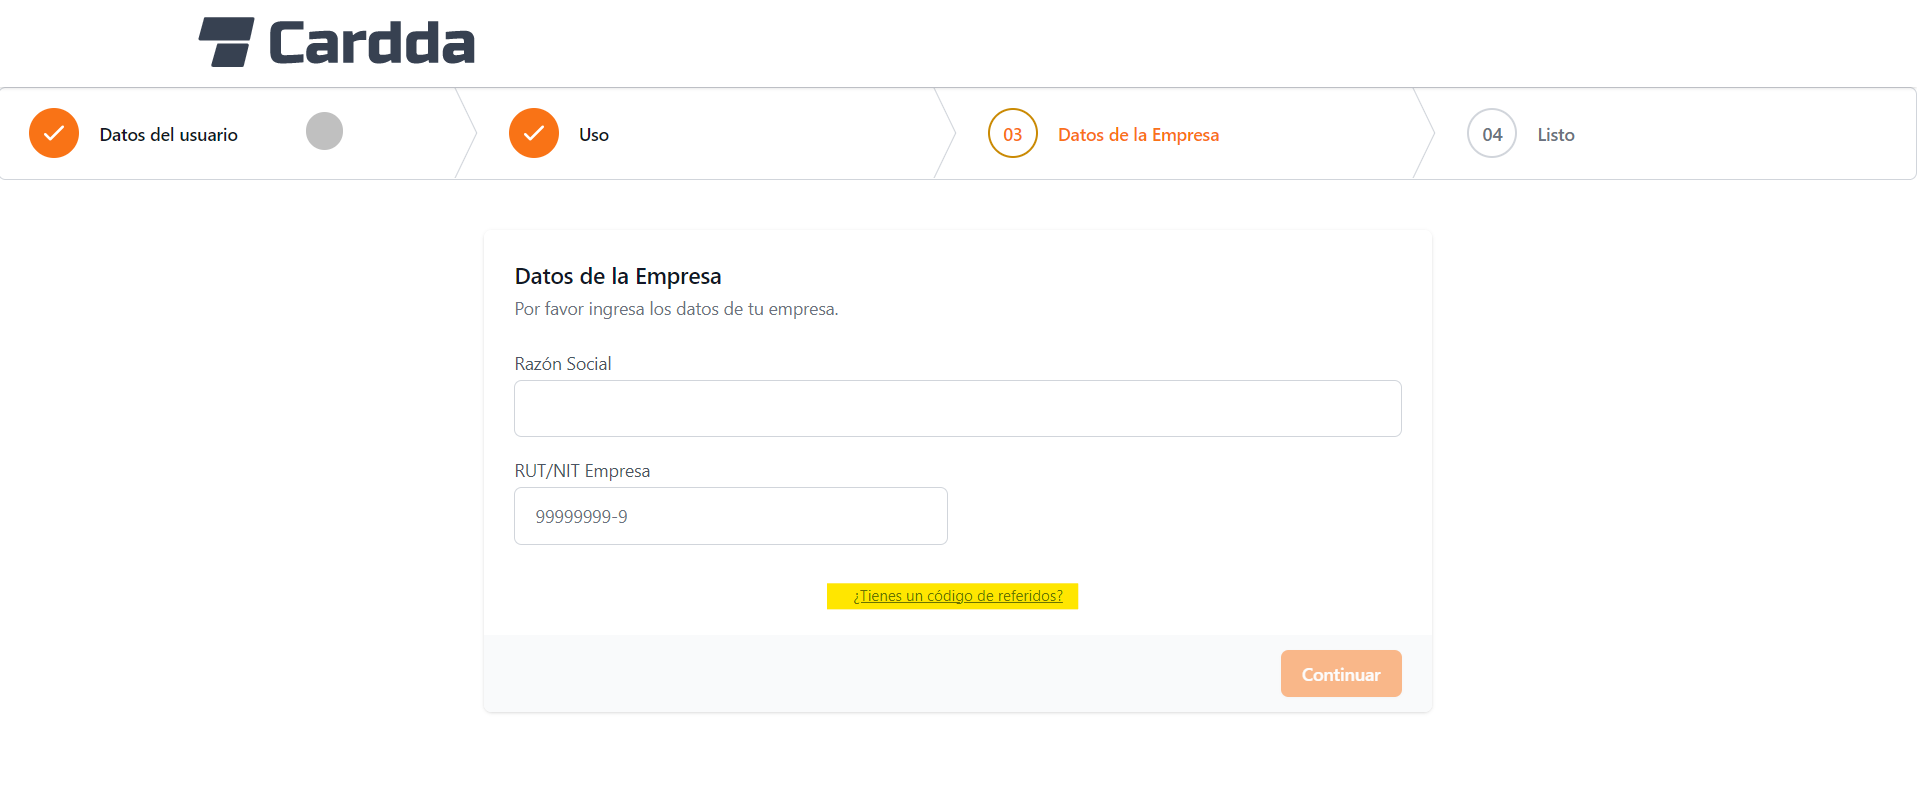Jump to the Listo step
Viewport: 1917px width, 792px height.
(1555, 135)
